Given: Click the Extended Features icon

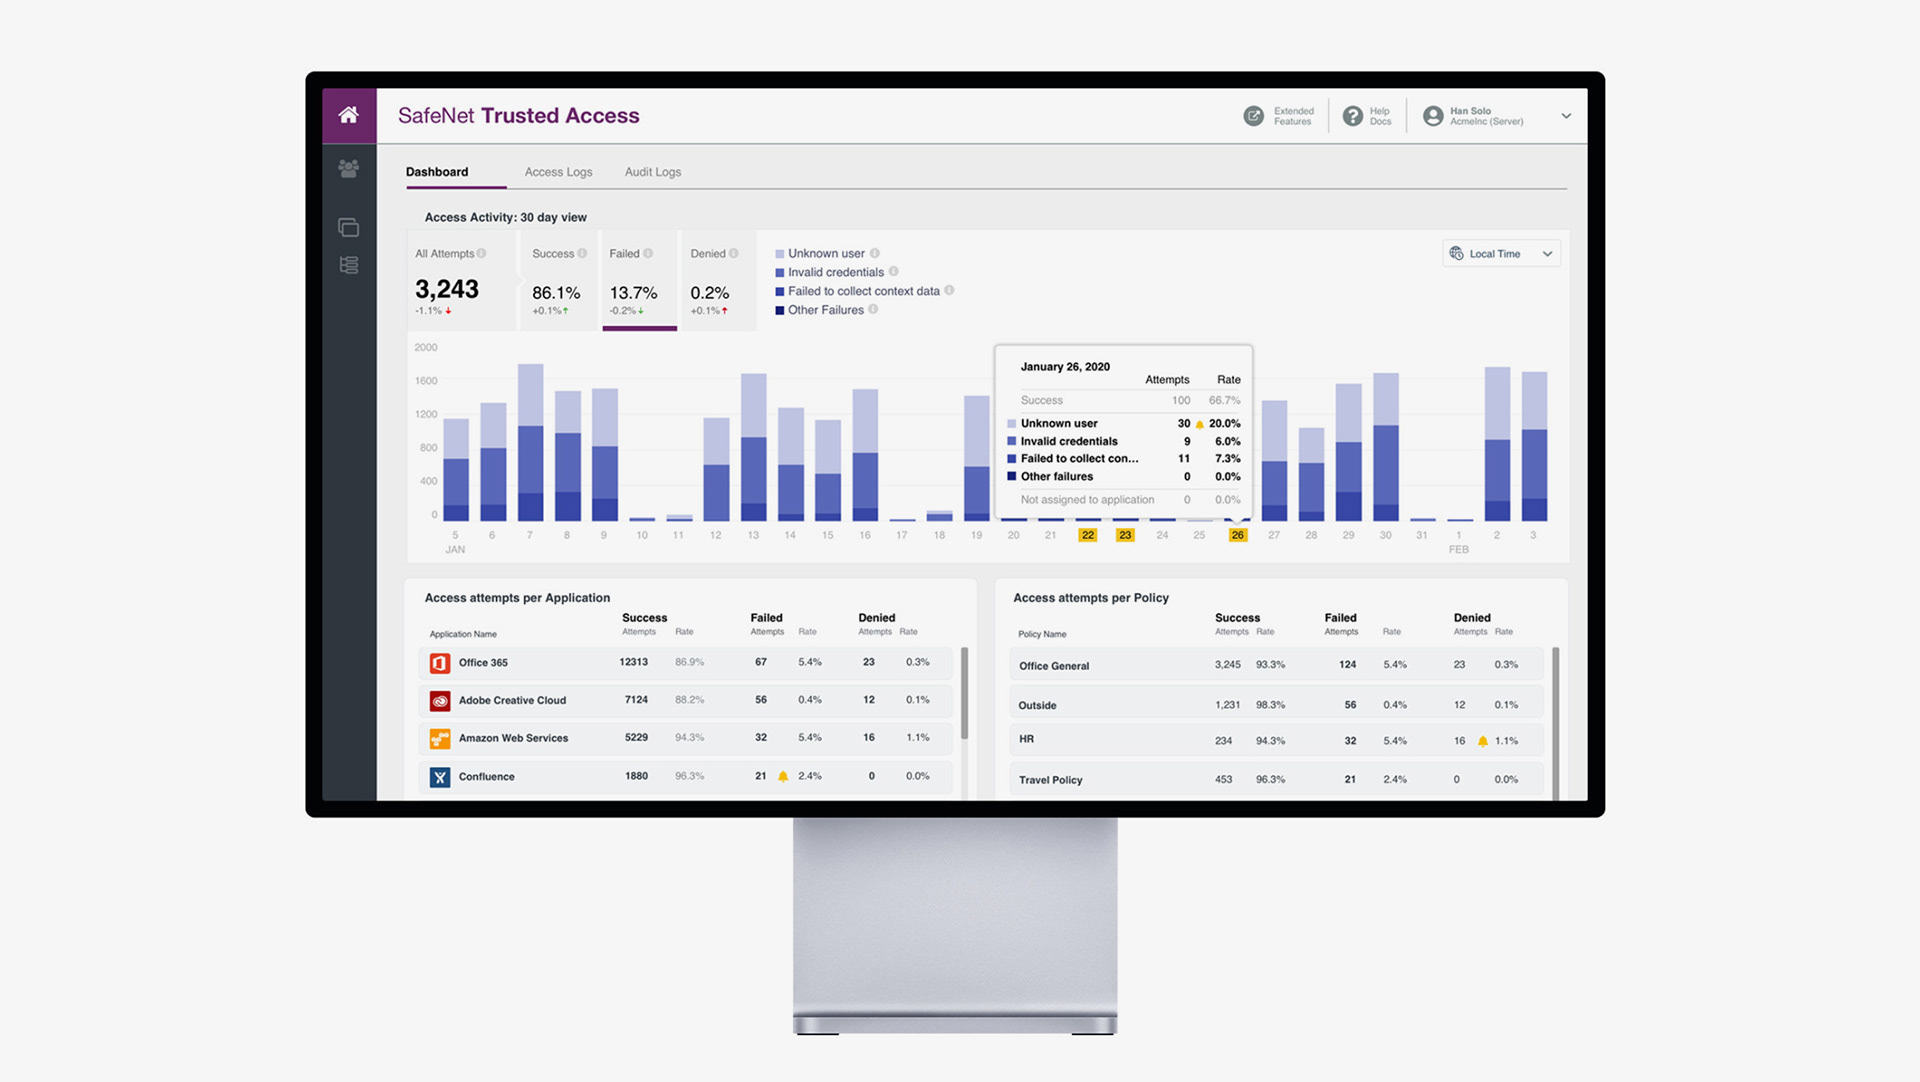Looking at the screenshot, I should point(1253,116).
